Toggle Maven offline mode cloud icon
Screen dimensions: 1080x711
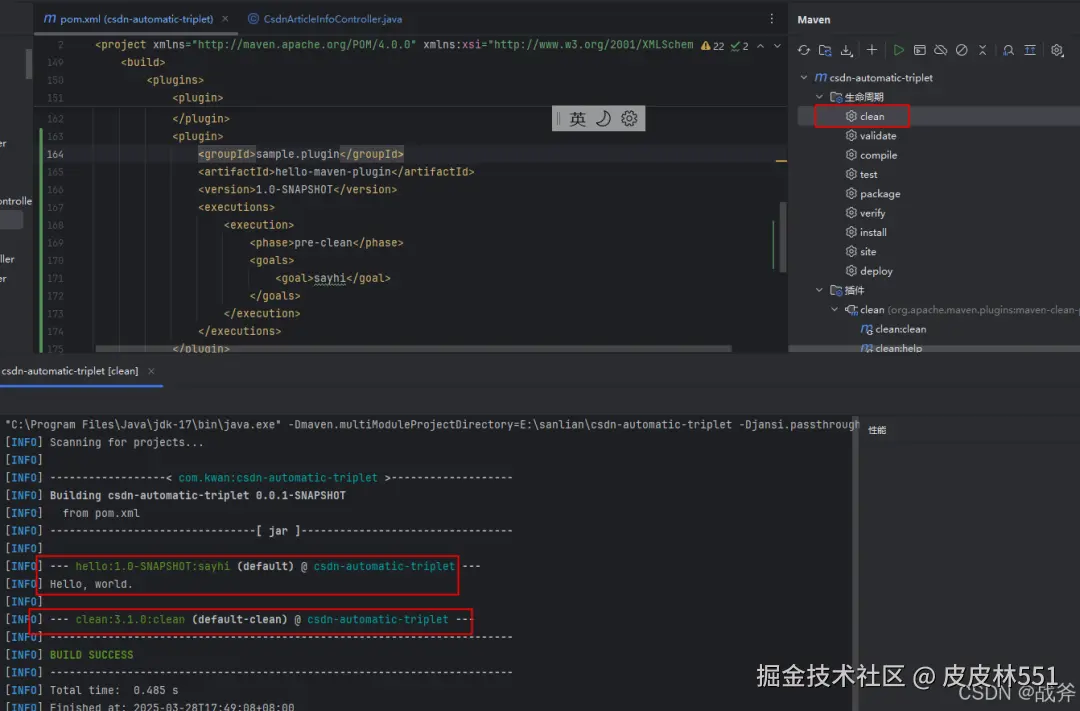[940, 50]
